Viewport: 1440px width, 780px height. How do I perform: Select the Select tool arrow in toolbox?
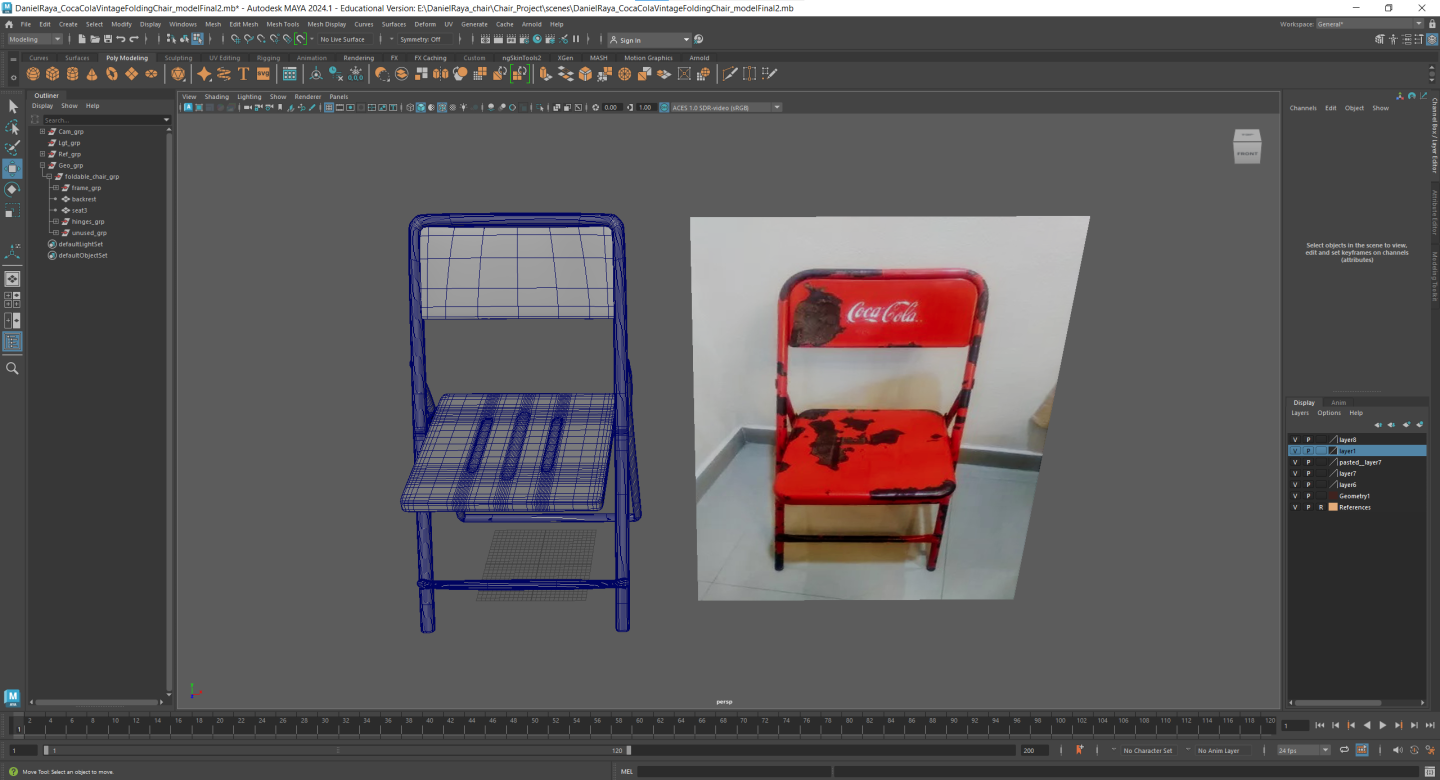[x=12, y=106]
